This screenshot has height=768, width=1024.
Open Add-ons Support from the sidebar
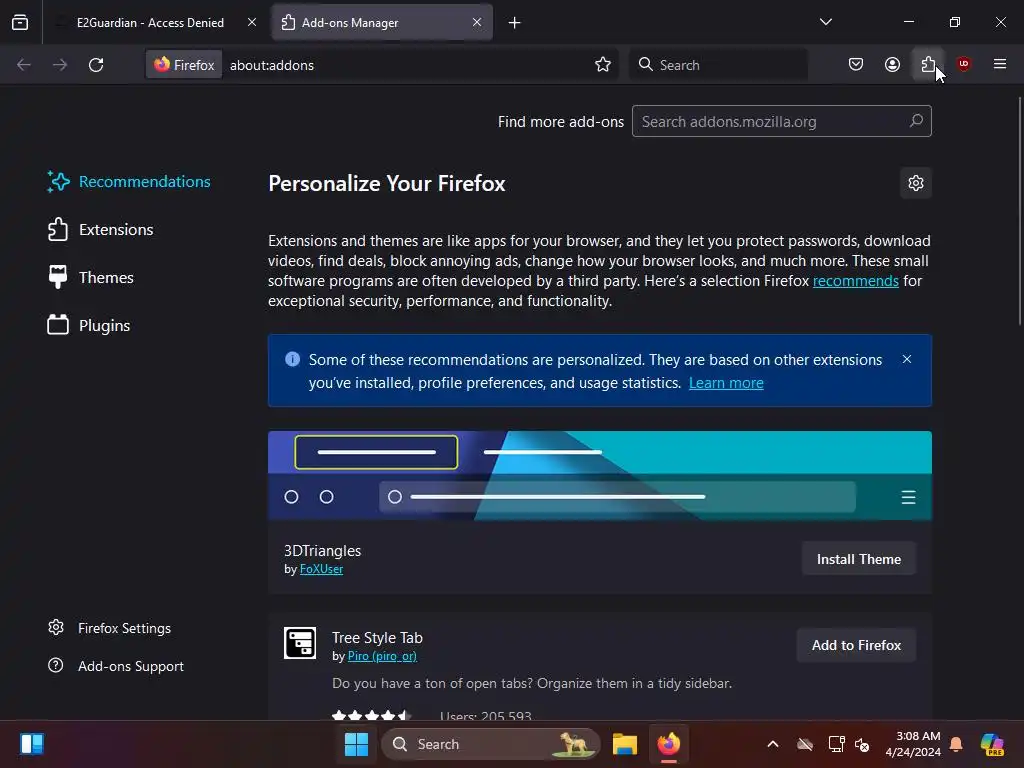[116, 666]
